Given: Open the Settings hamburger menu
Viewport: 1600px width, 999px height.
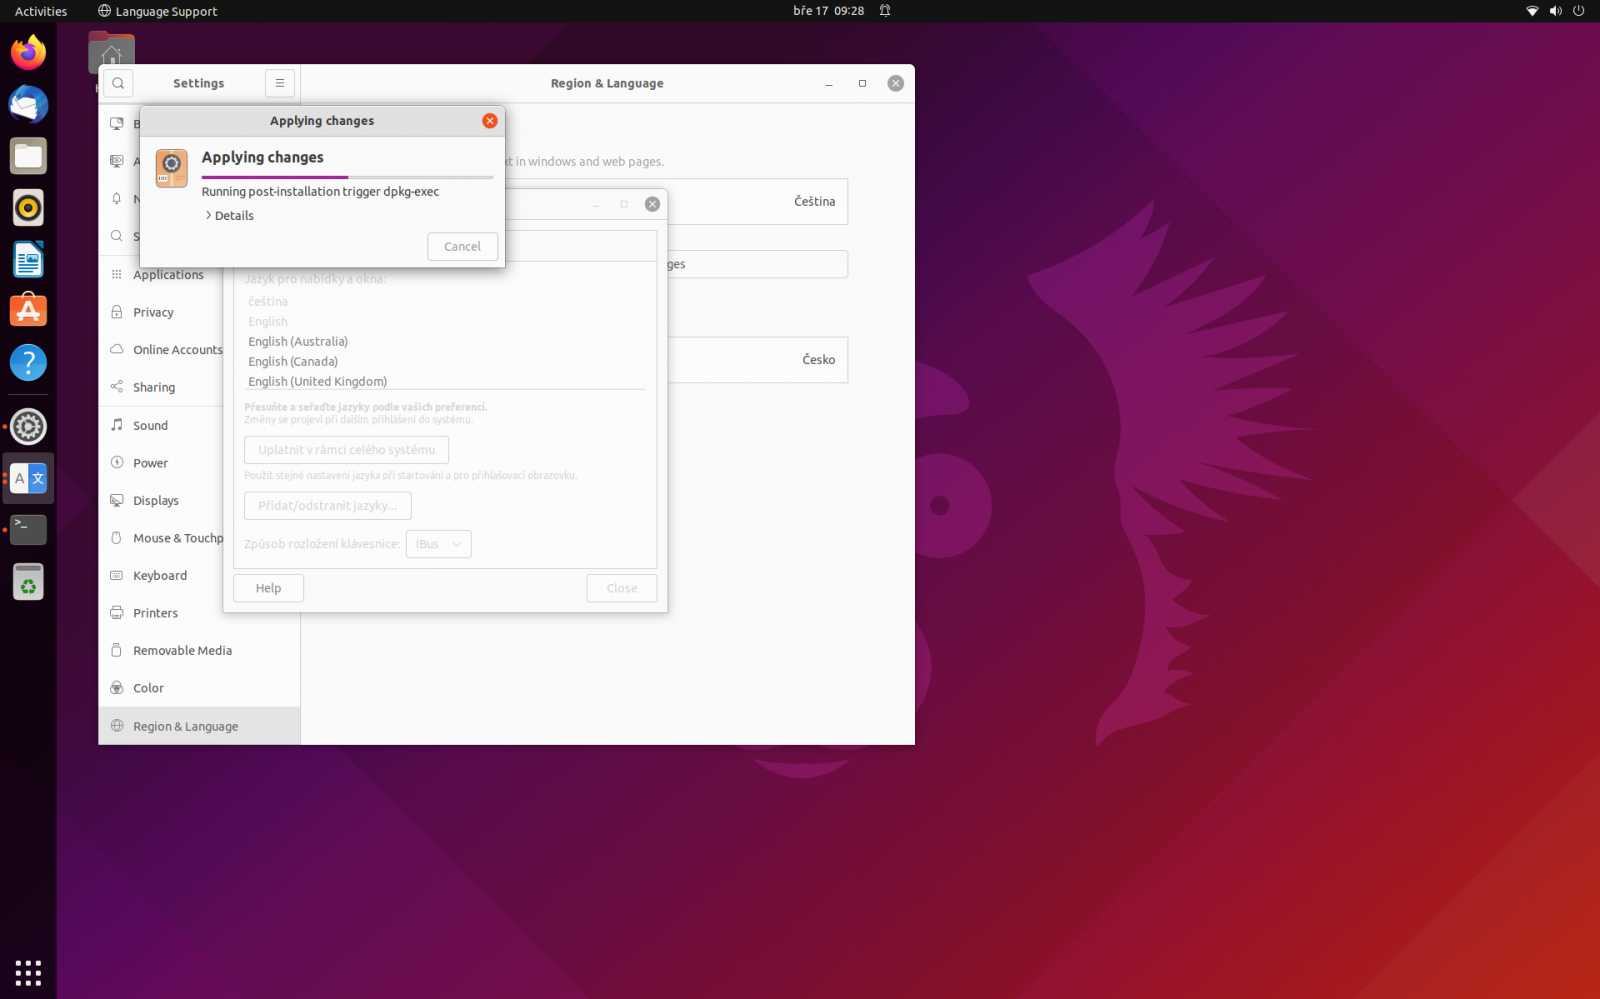Looking at the screenshot, I should (x=280, y=83).
